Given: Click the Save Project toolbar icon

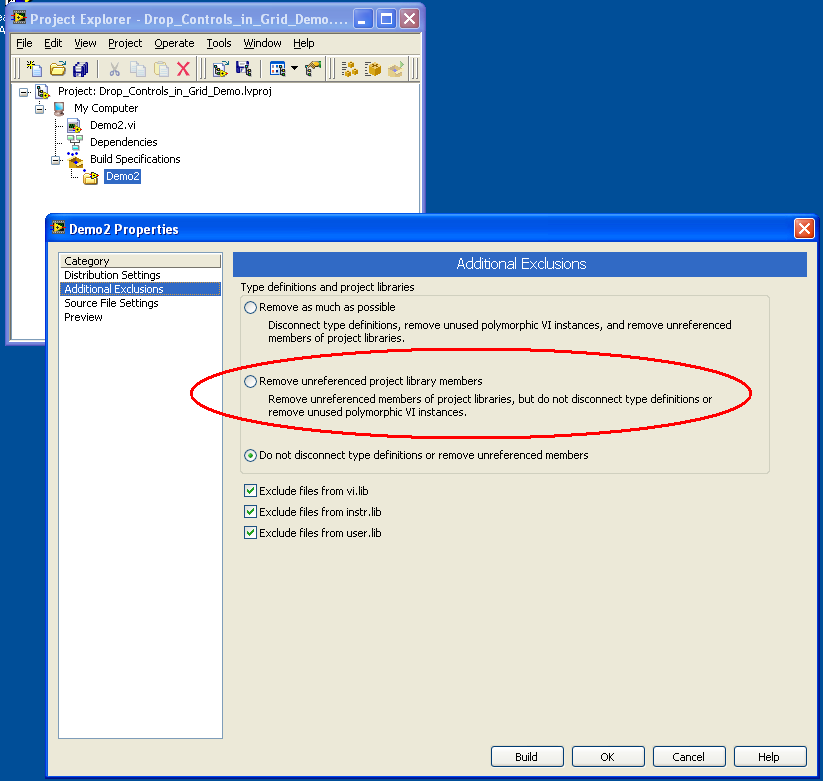Looking at the screenshot, I should tap(244, 69).
